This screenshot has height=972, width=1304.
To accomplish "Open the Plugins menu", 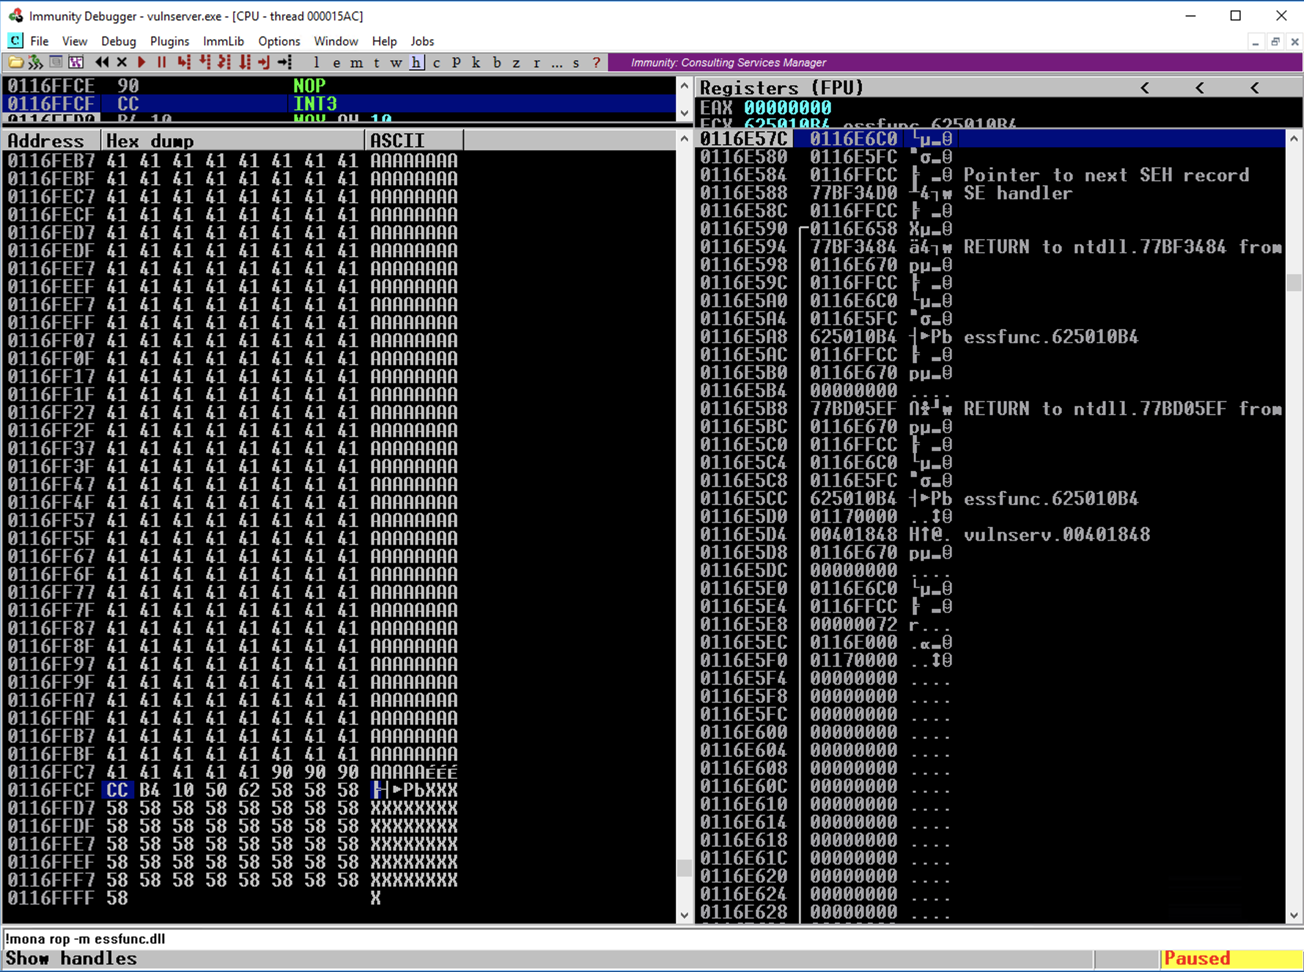I will pyautogui.click(x=169, y=41).
